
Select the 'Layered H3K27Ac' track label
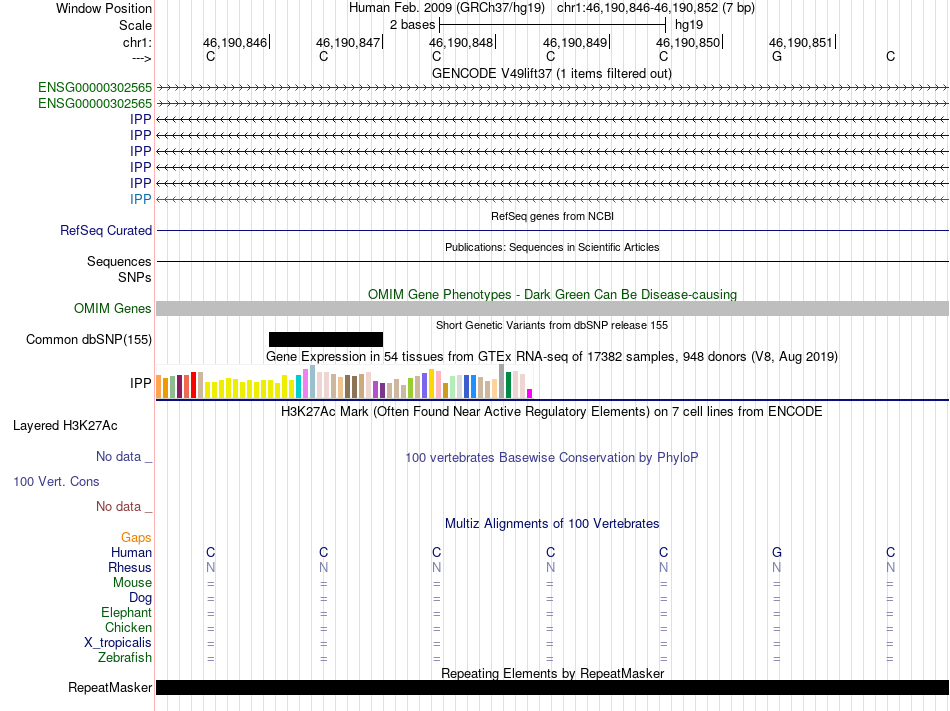(65, 426)
